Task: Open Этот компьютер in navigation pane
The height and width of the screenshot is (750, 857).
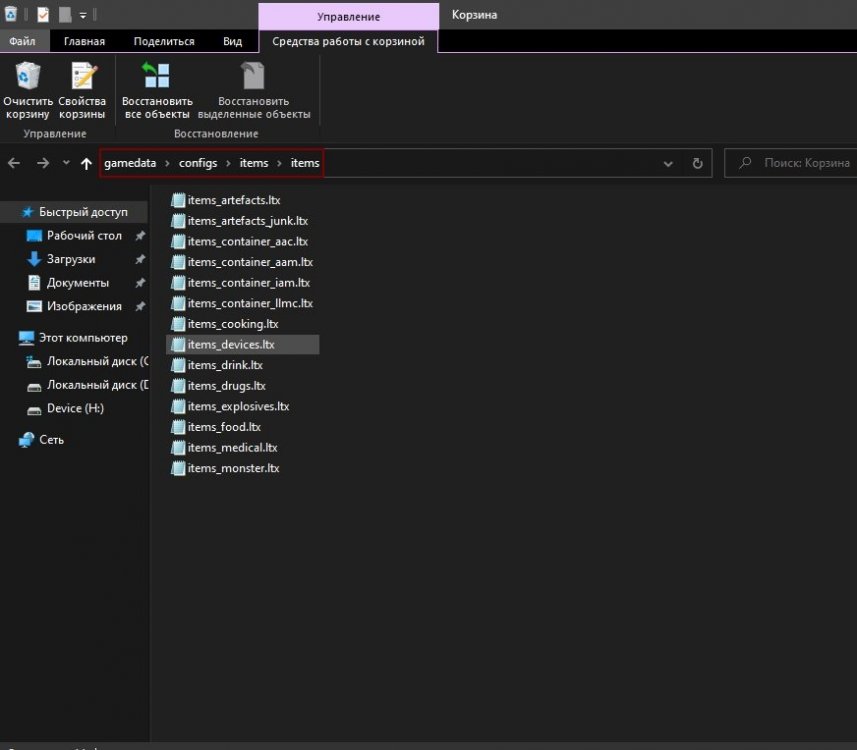Action: [82, 338]
